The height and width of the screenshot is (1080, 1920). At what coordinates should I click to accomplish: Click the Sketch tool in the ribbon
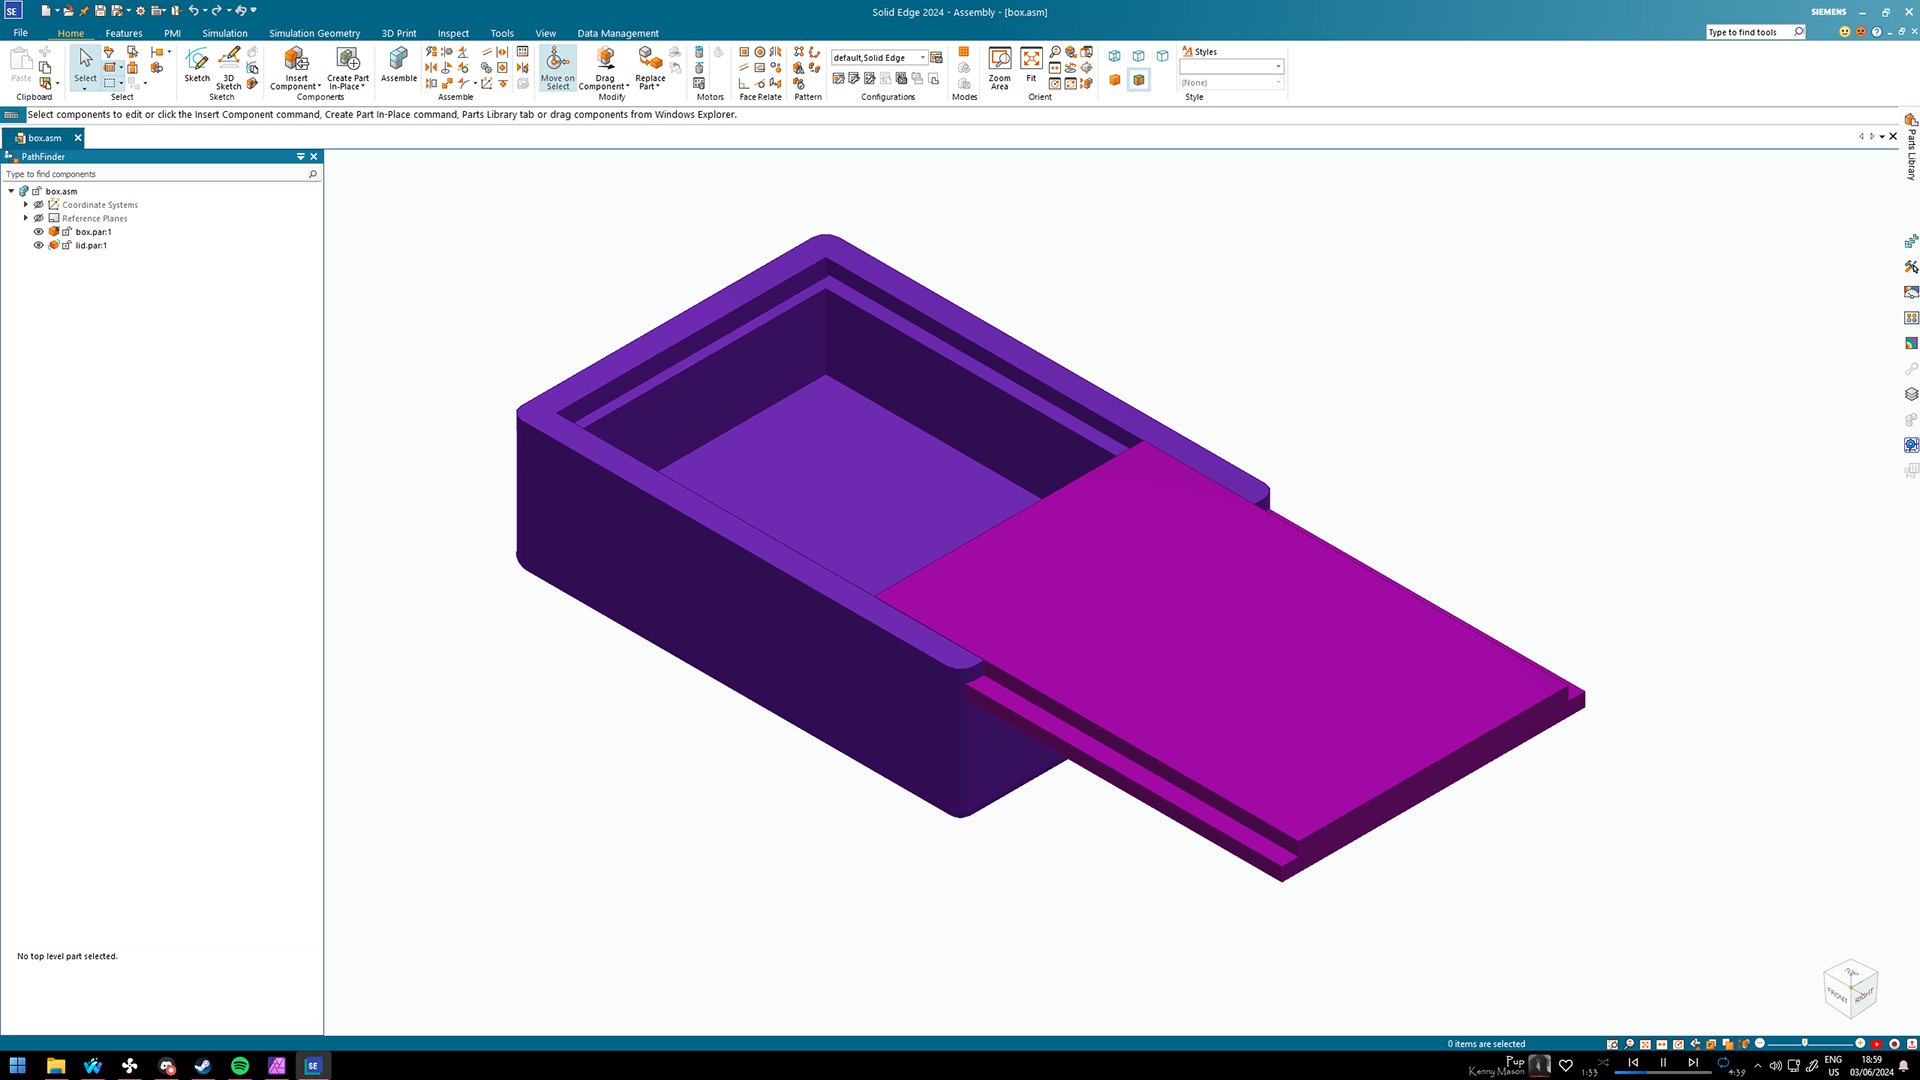[197, 64]
